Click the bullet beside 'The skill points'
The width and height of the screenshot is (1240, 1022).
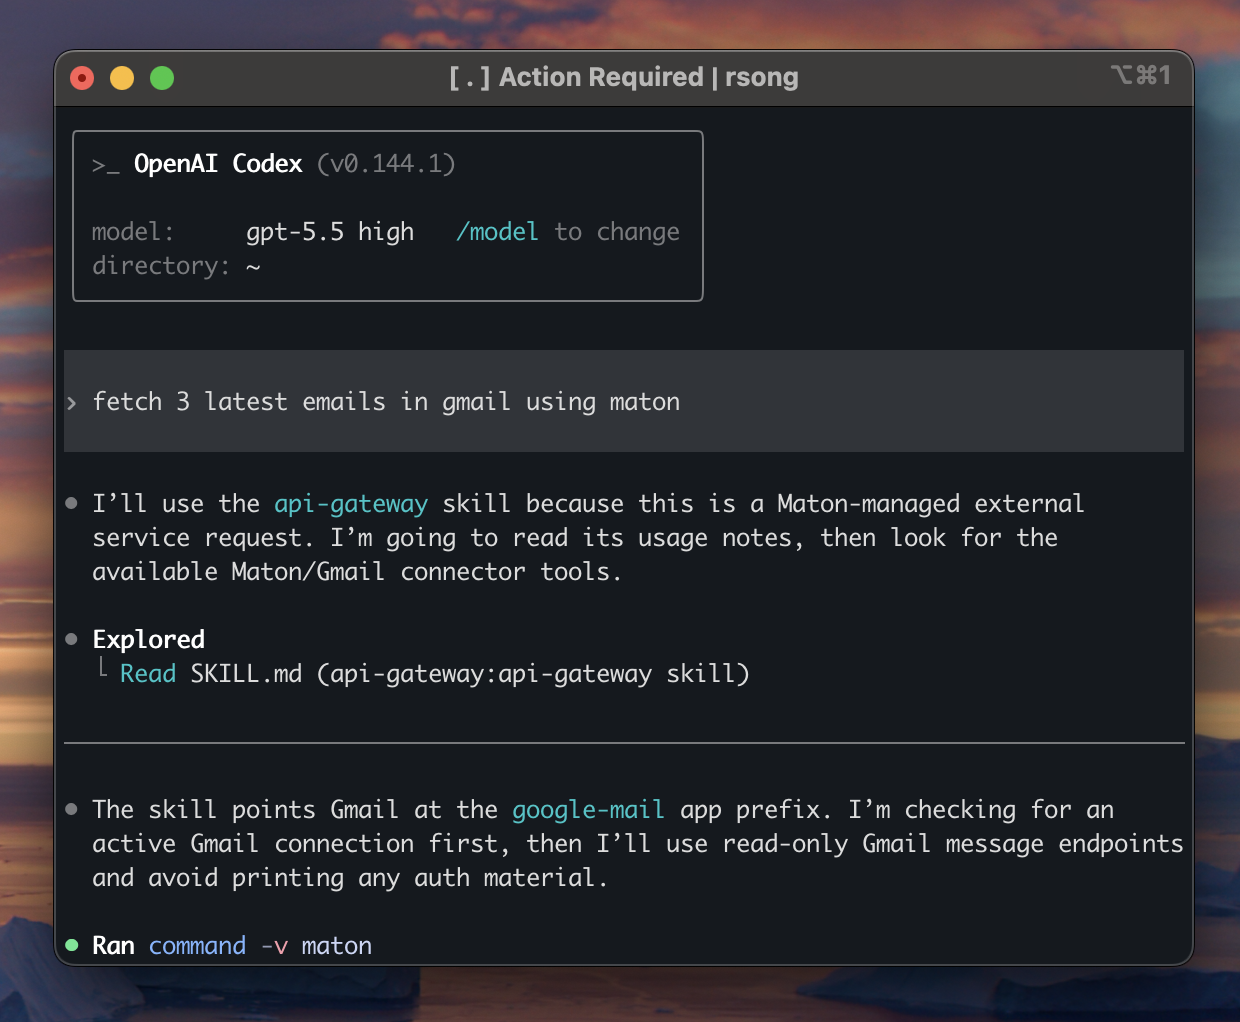[x=71, y=809]
